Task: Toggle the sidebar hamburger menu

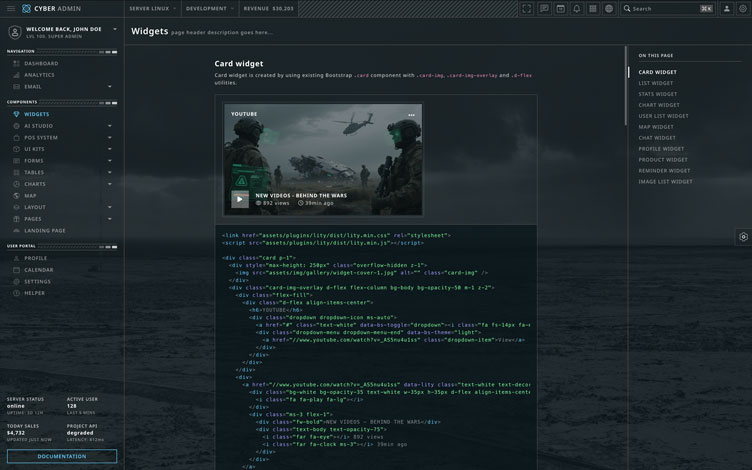Action: [11, 8]
